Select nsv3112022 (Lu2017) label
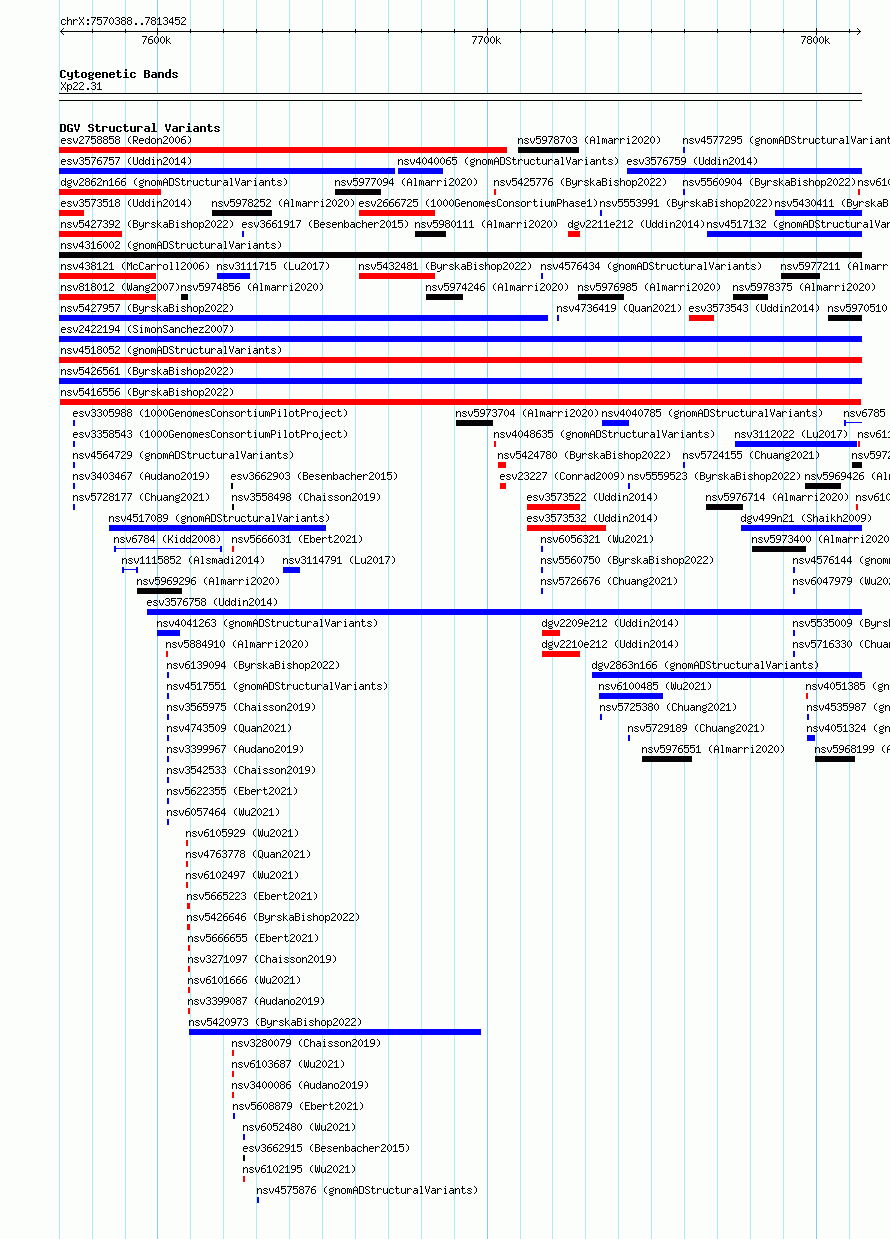The image size is (890, 1239). (791, 435)
